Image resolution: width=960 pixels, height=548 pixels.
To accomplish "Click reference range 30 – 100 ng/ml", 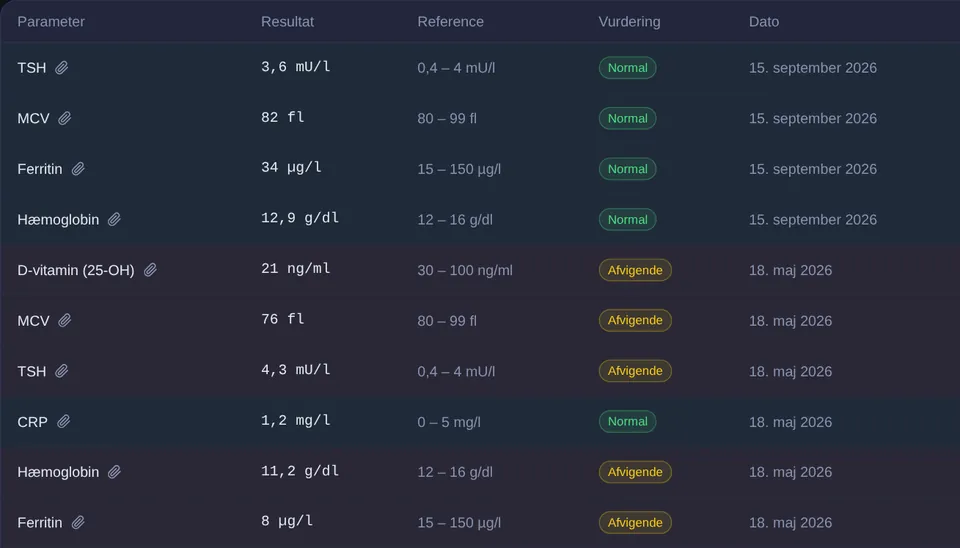I will pyautogui.click(x=465, y=270).
